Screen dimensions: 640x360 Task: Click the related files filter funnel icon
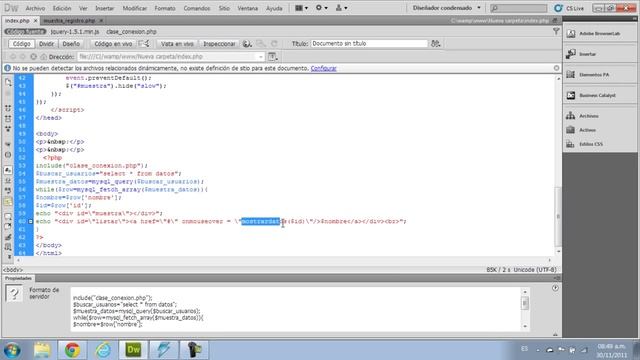[x=556, y=31]
